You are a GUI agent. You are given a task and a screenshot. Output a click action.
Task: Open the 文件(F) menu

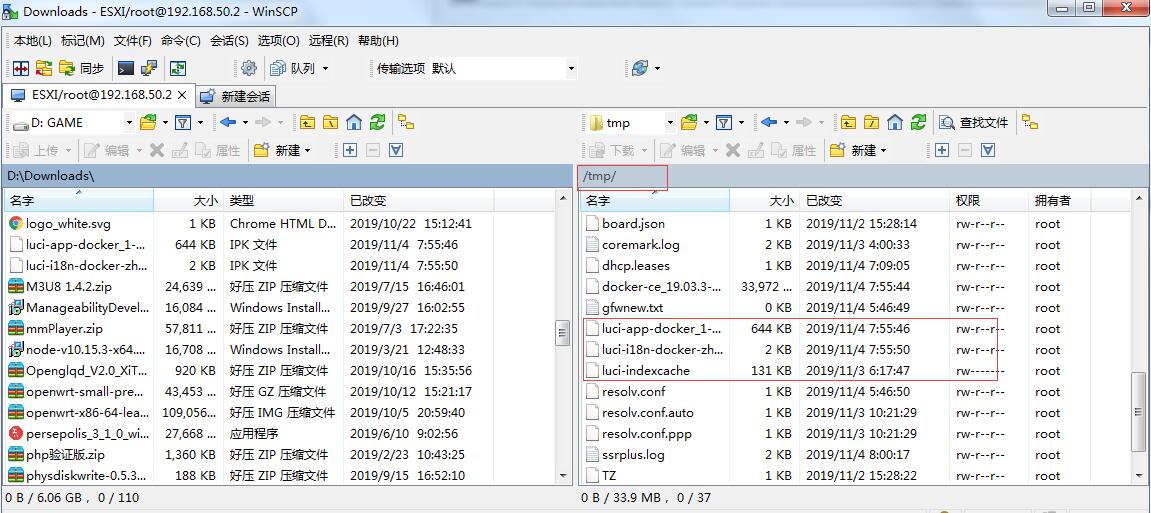click(133, 41)
